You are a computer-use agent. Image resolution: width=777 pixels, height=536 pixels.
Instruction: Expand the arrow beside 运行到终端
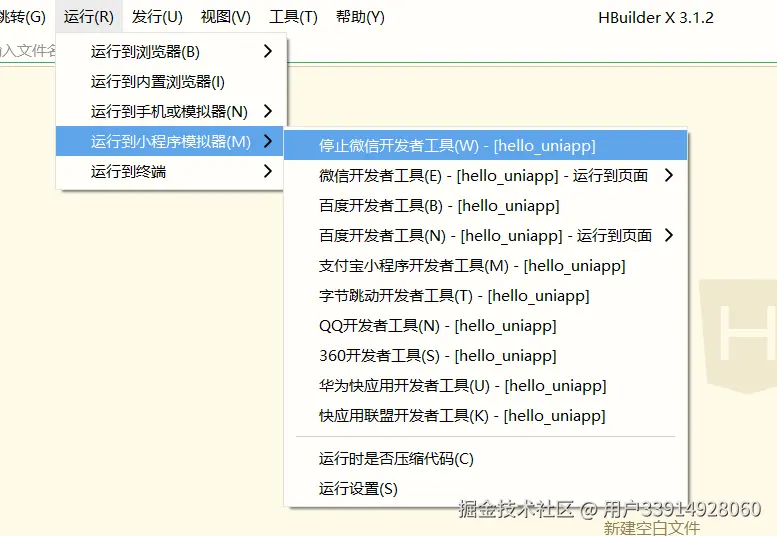coord(268,171)
